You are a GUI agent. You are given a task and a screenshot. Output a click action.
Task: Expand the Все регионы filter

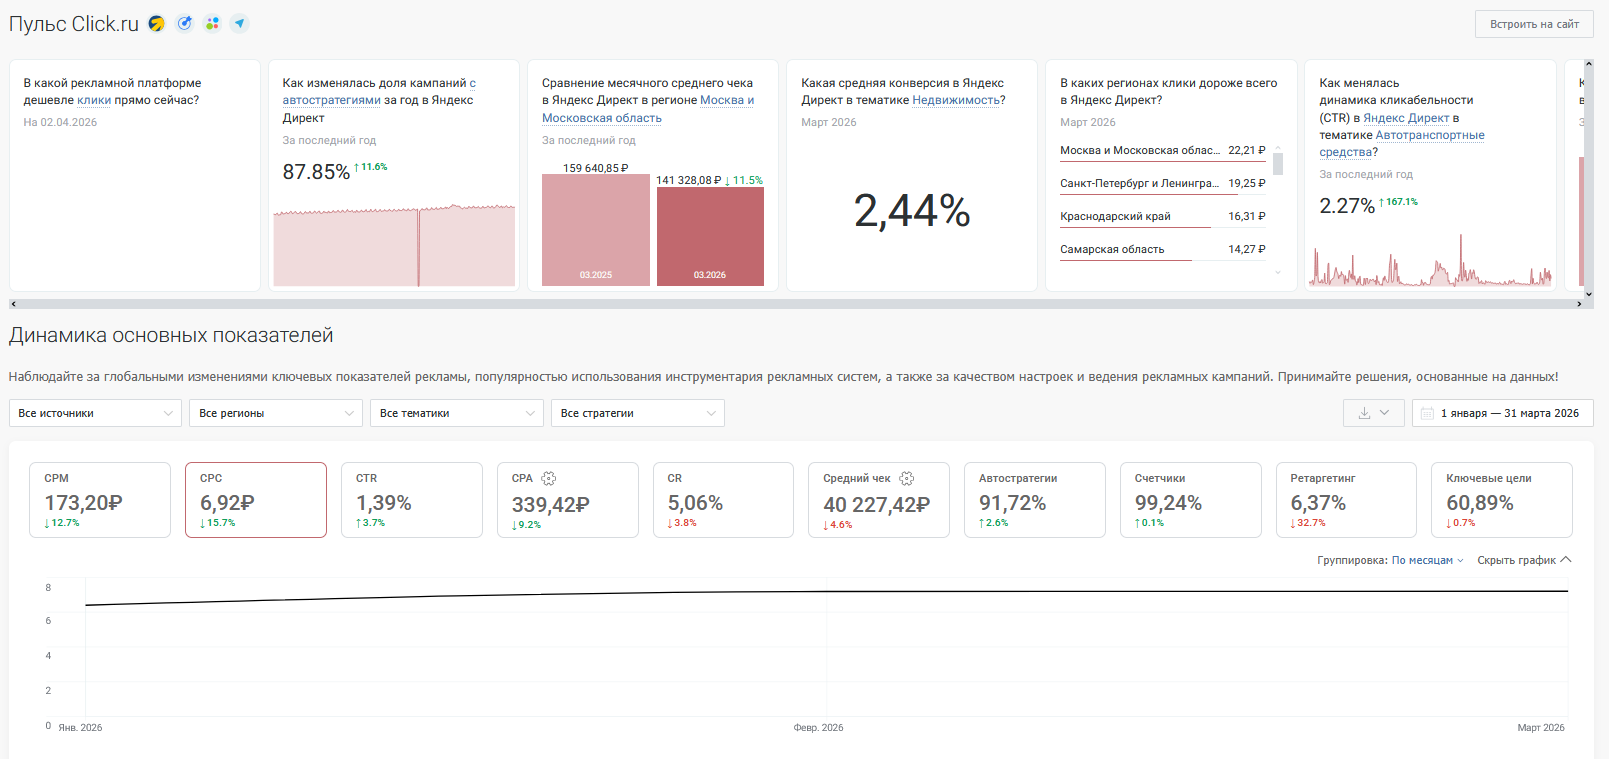(276, 413)
